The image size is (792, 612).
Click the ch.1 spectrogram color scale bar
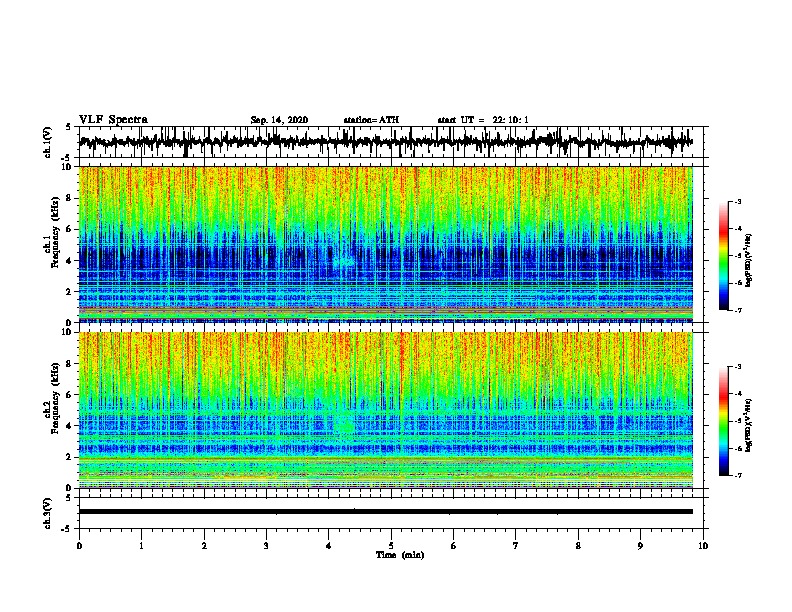point(724,256)
